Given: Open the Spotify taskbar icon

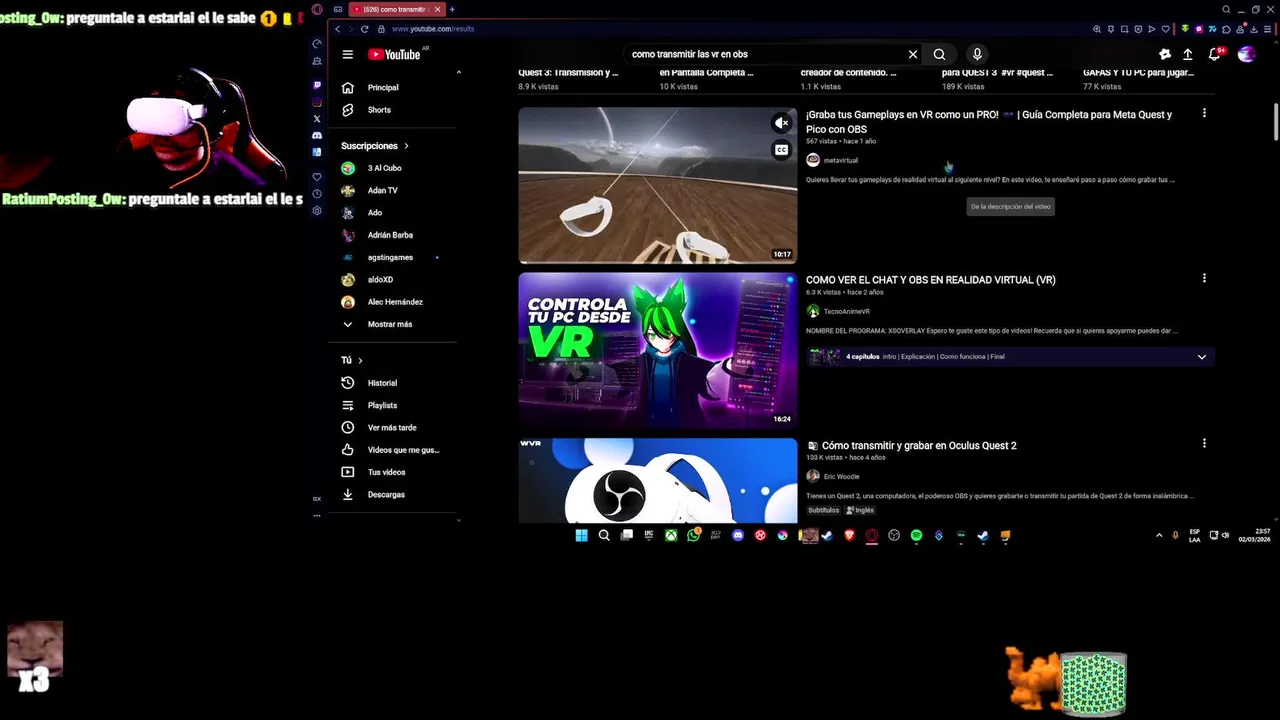Looking at the screenshot, I should (x=916, y=536).
